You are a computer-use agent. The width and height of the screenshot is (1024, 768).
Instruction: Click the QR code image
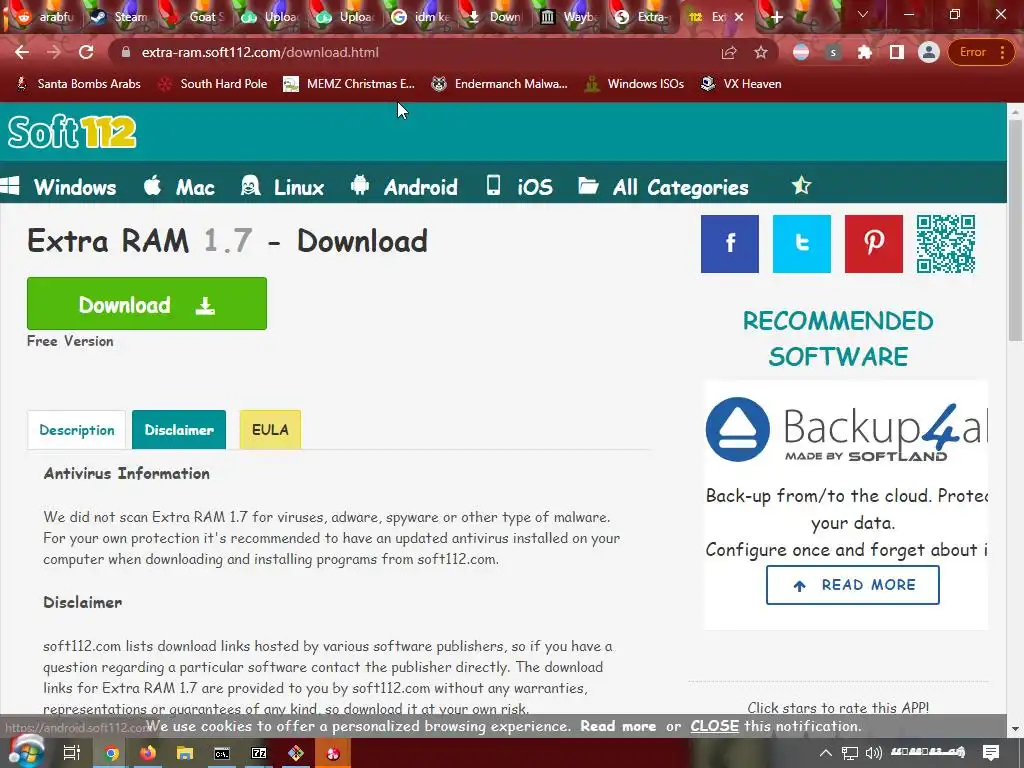click(x=946, y=244)
